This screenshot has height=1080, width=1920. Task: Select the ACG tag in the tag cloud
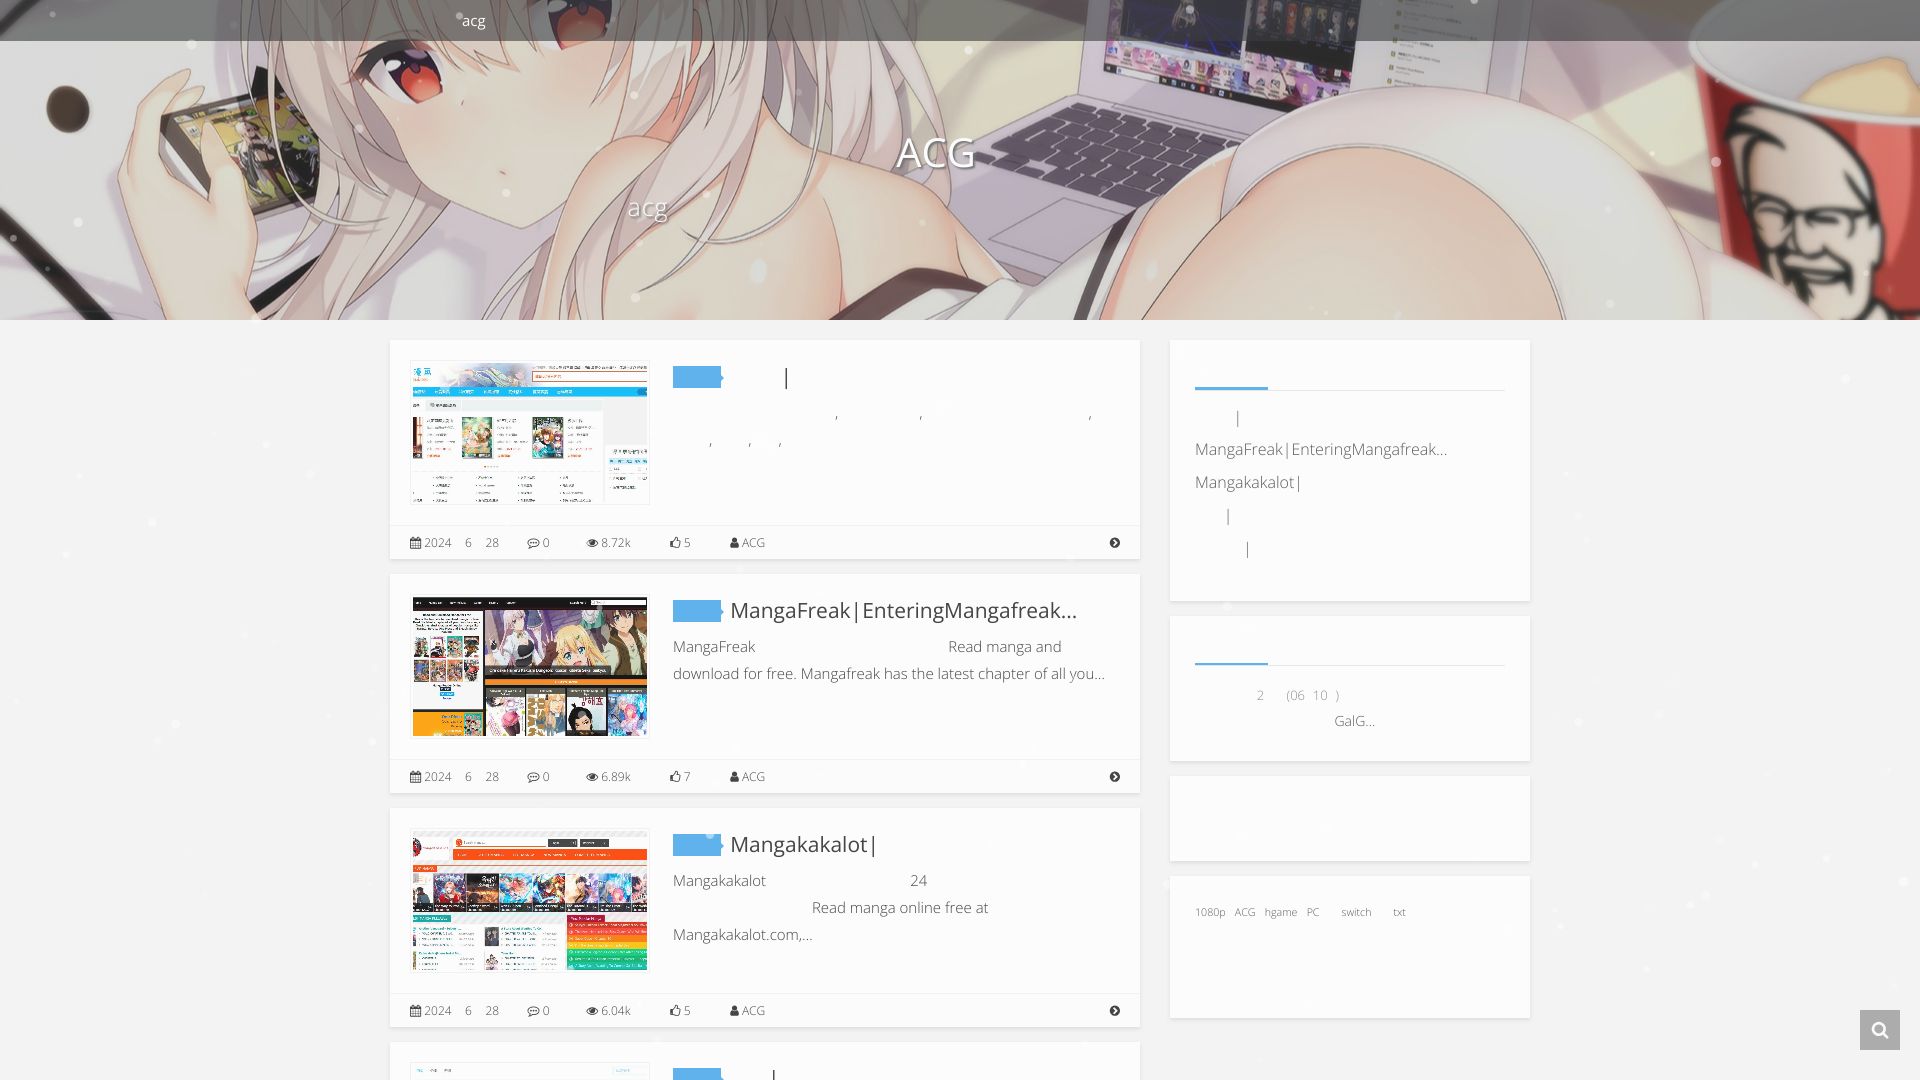(x=1245, y=912)
